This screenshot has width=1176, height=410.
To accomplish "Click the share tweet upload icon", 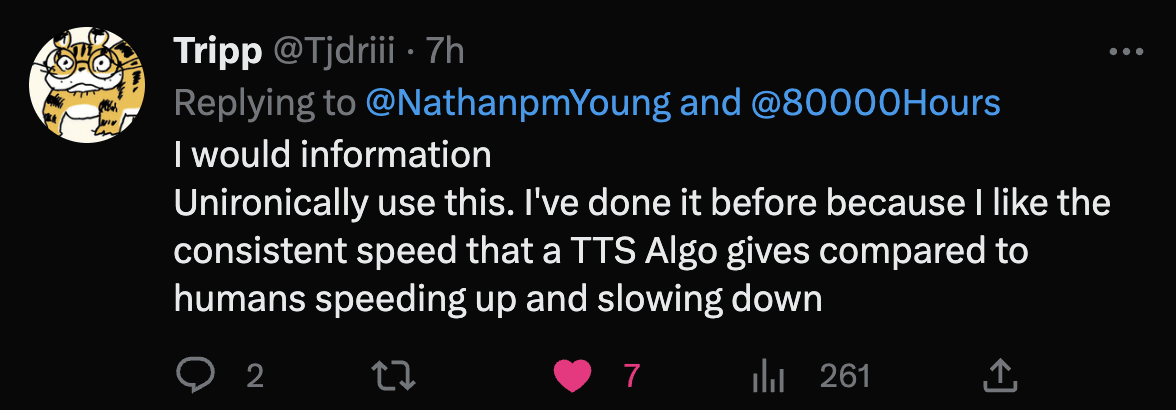I will (x=1000, y=376).
